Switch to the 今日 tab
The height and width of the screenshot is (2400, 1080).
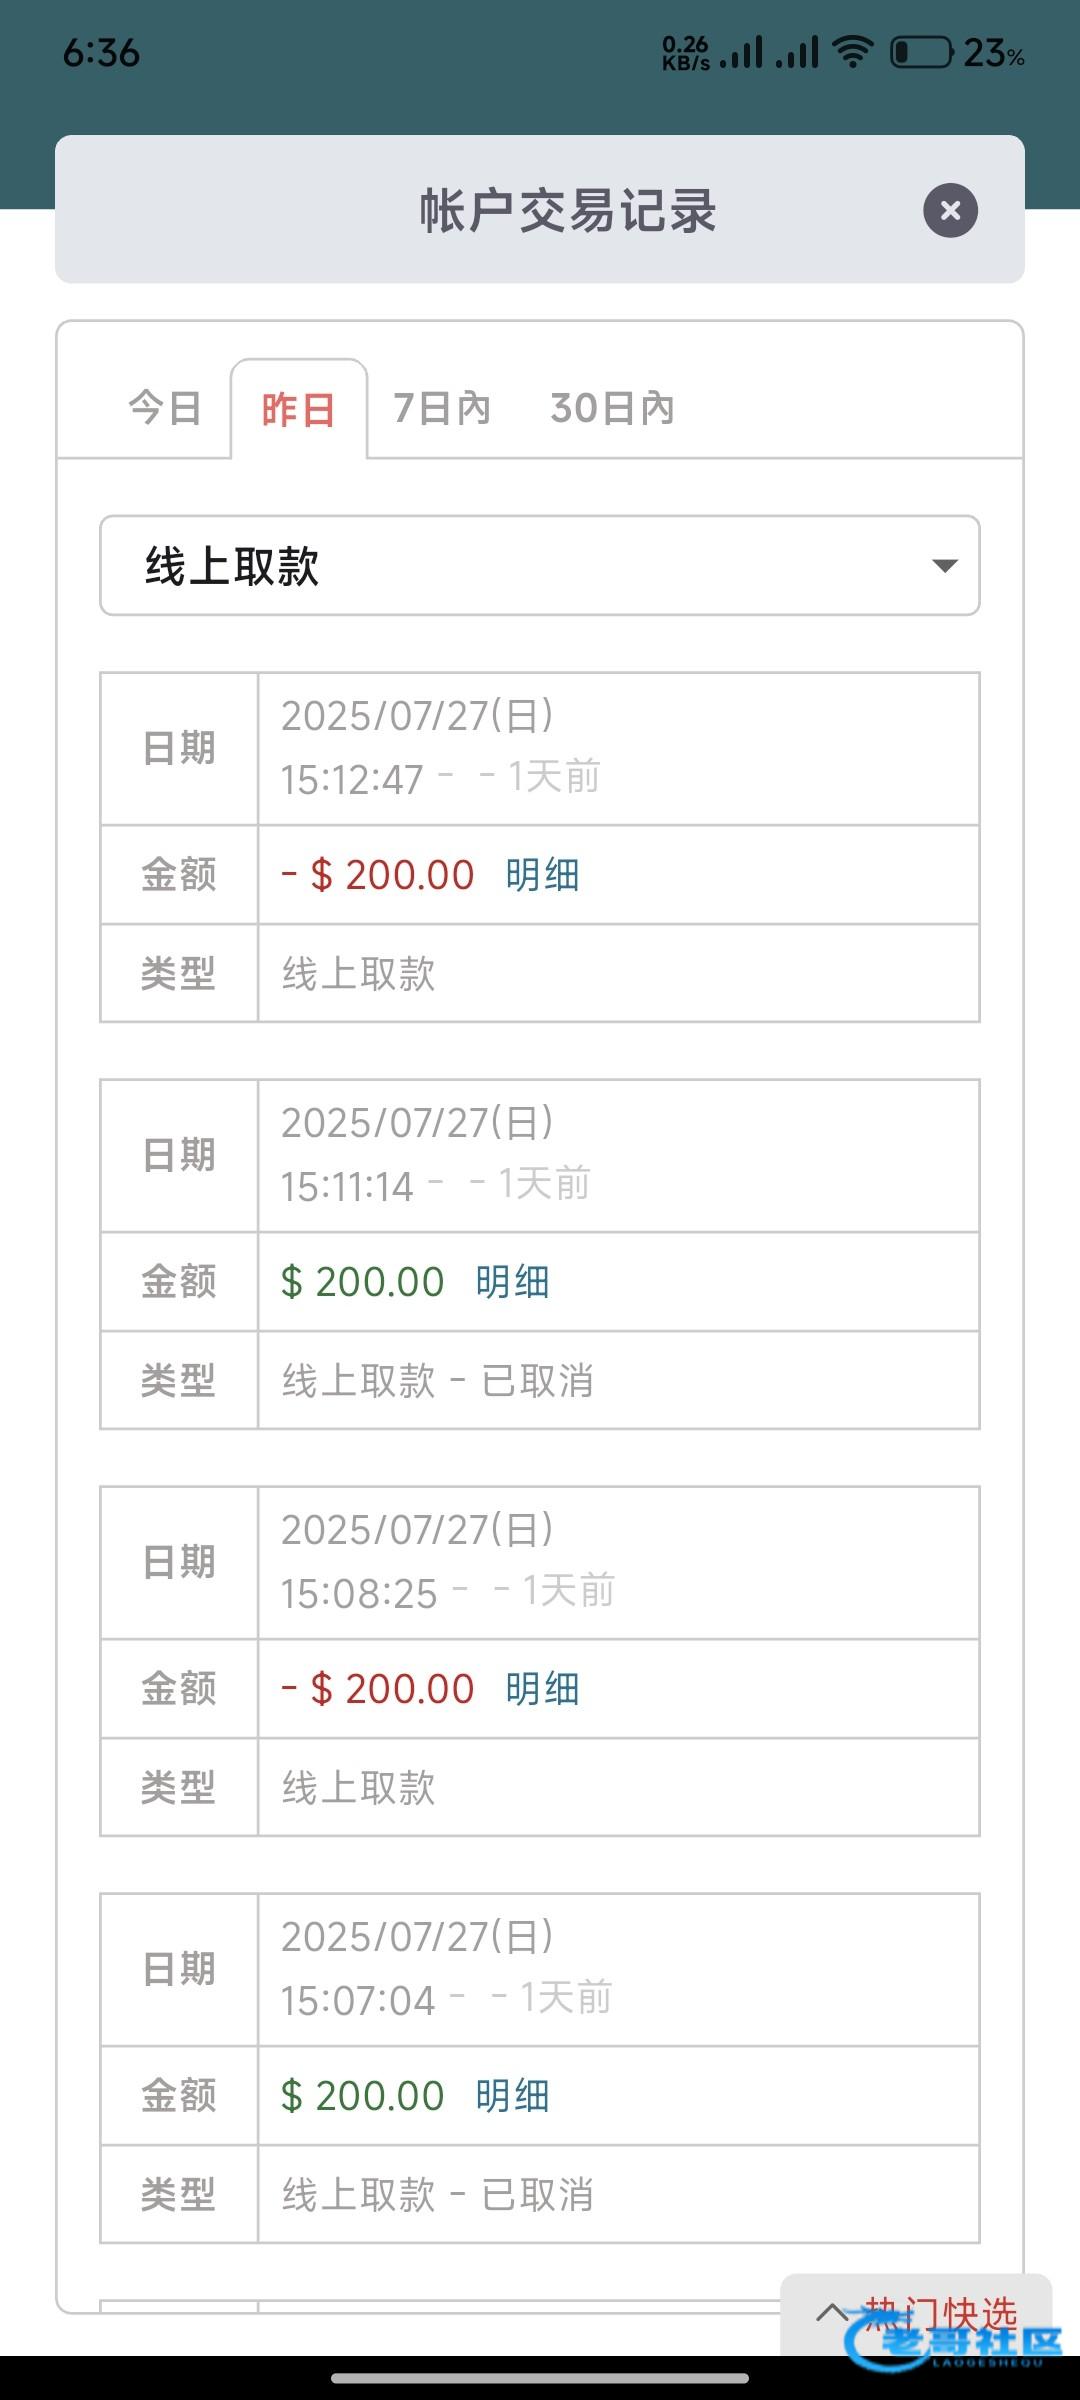pyautogui.click(x=165, y=409)
